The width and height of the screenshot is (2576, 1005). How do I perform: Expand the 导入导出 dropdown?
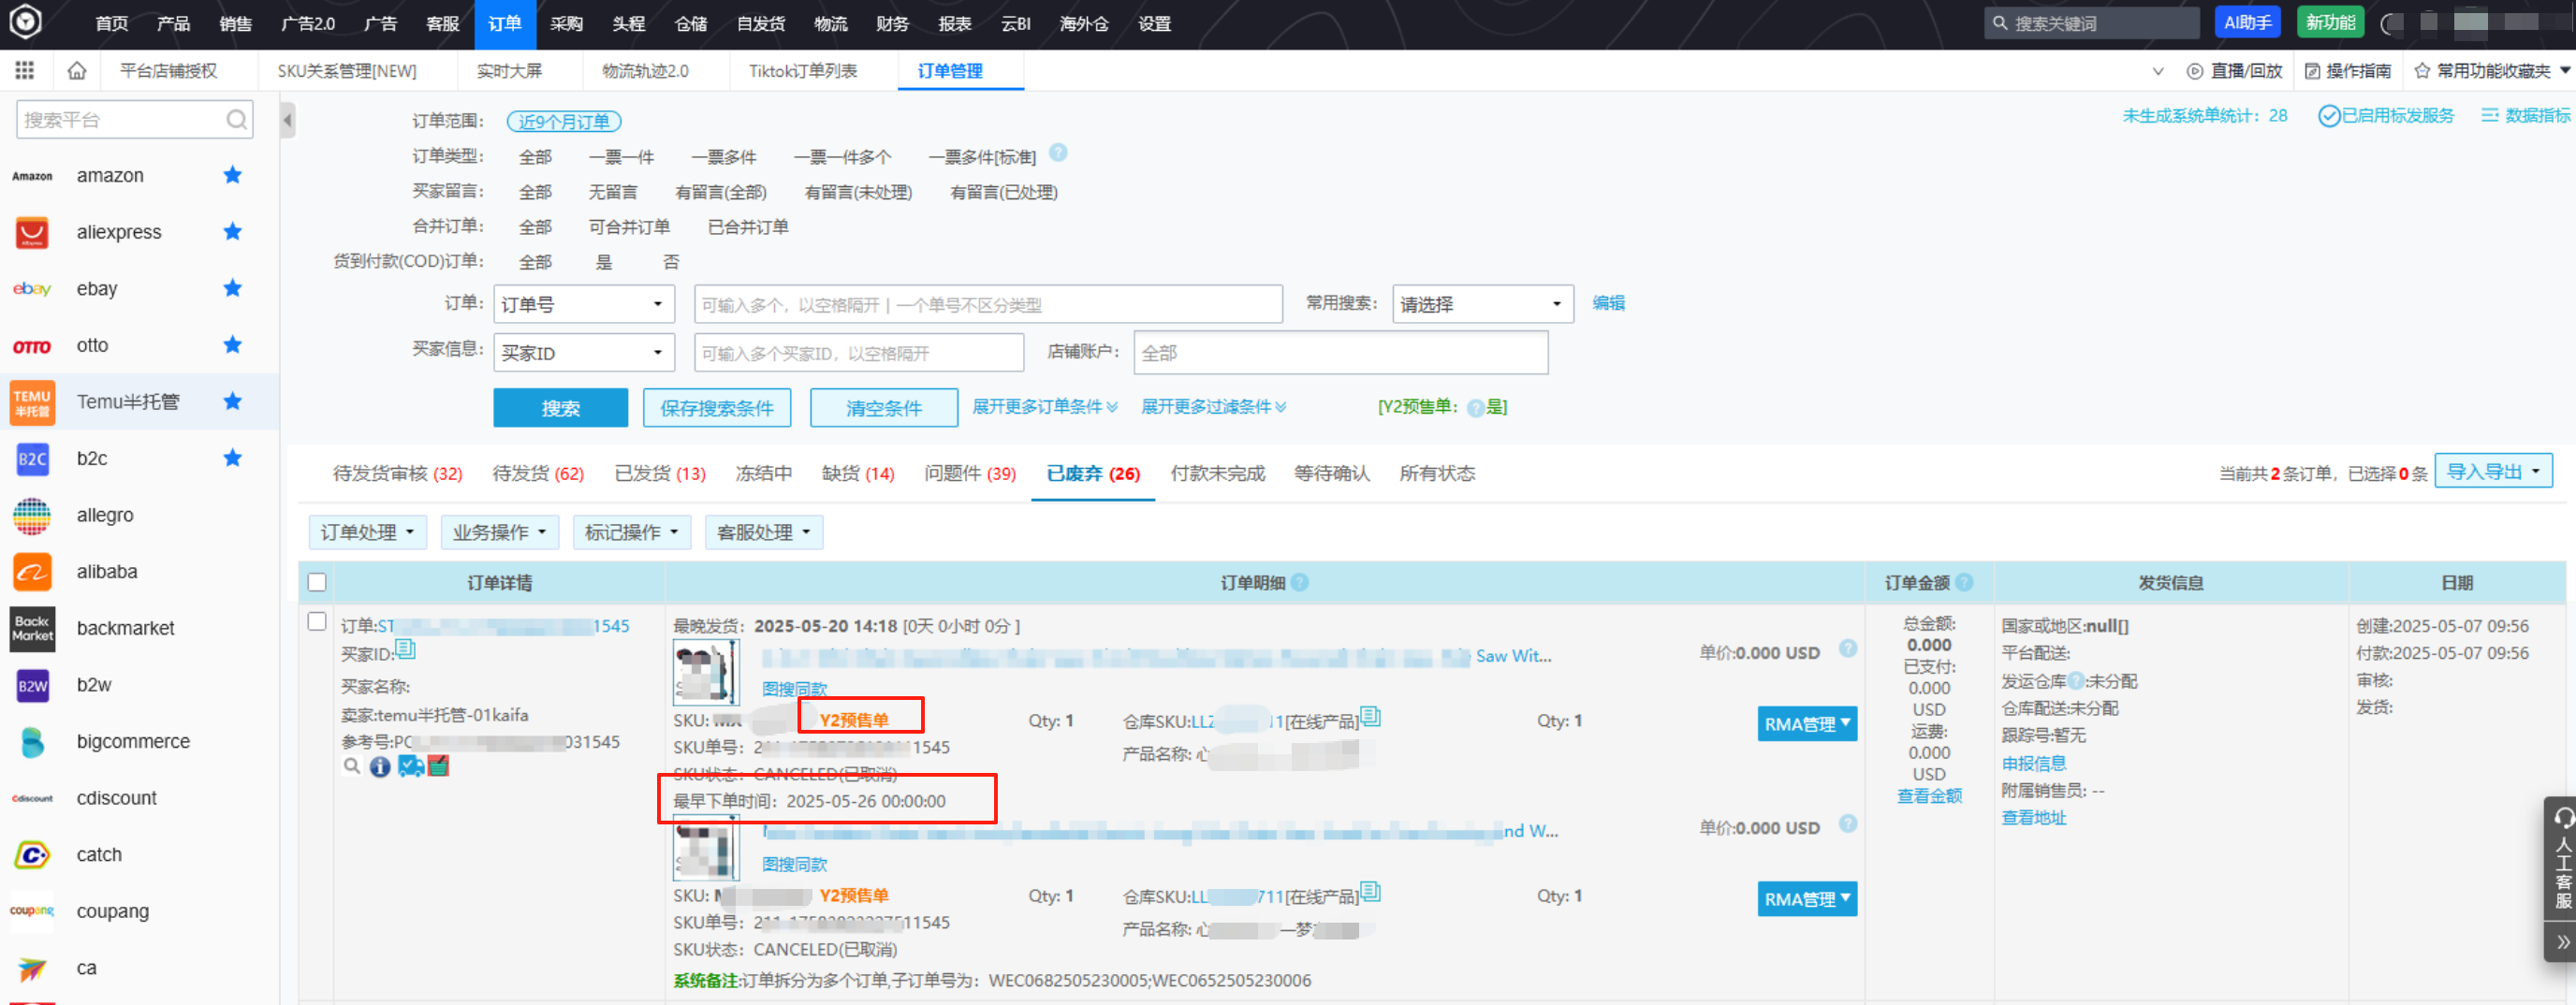(2494, 471)
